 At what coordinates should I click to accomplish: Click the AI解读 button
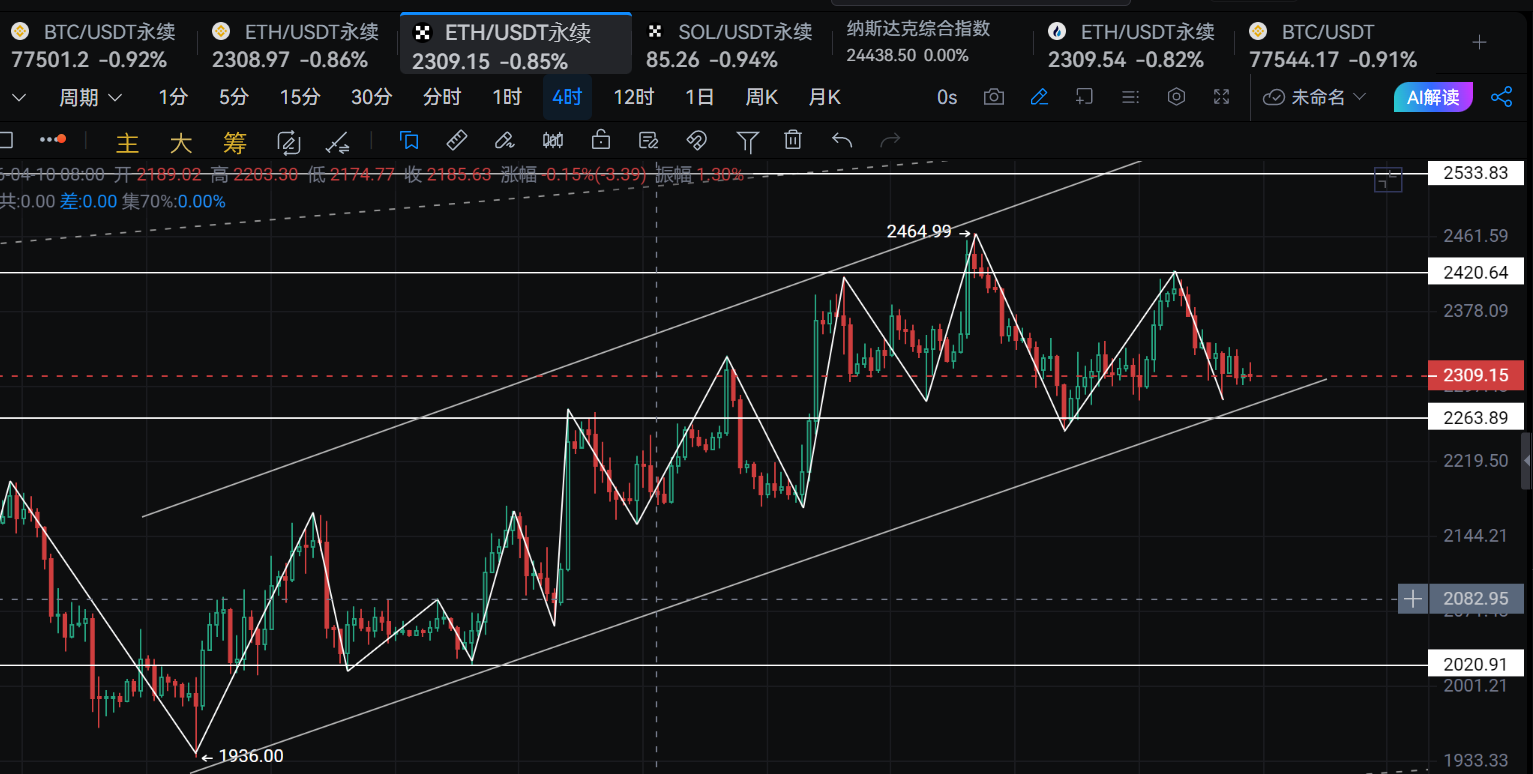pyautogui.click(x=1432, y=97)
